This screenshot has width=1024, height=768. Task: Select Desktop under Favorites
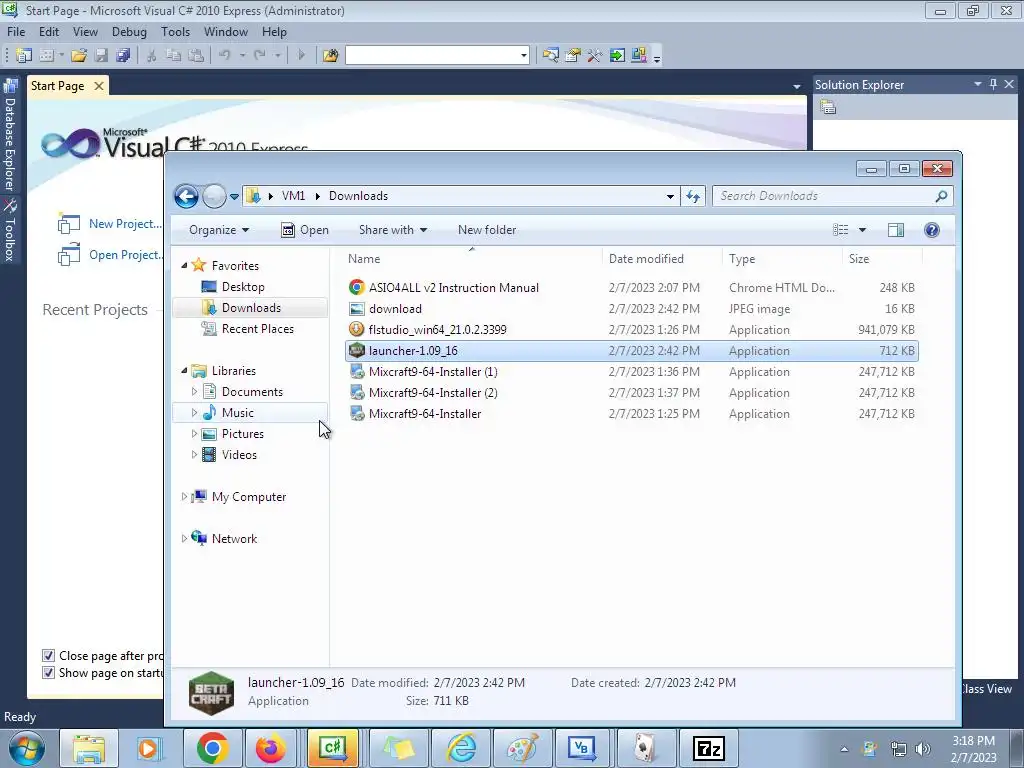[243, 287]
